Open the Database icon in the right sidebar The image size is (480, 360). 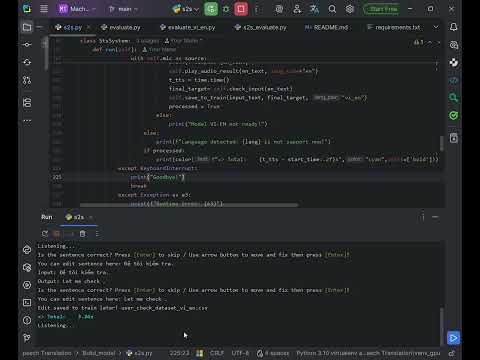[x=453, y=138]
